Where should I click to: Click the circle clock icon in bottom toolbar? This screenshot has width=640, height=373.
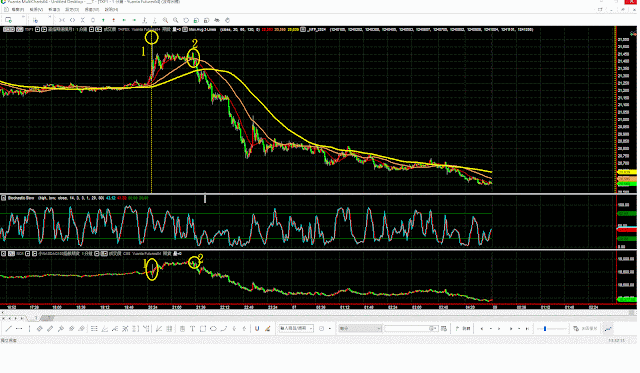point(322,329)
